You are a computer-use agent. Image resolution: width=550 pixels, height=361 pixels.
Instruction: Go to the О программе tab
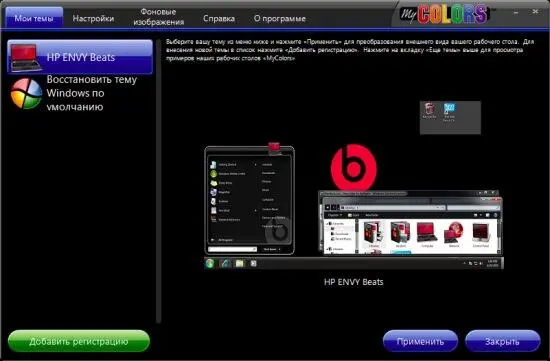coord(280,19)
